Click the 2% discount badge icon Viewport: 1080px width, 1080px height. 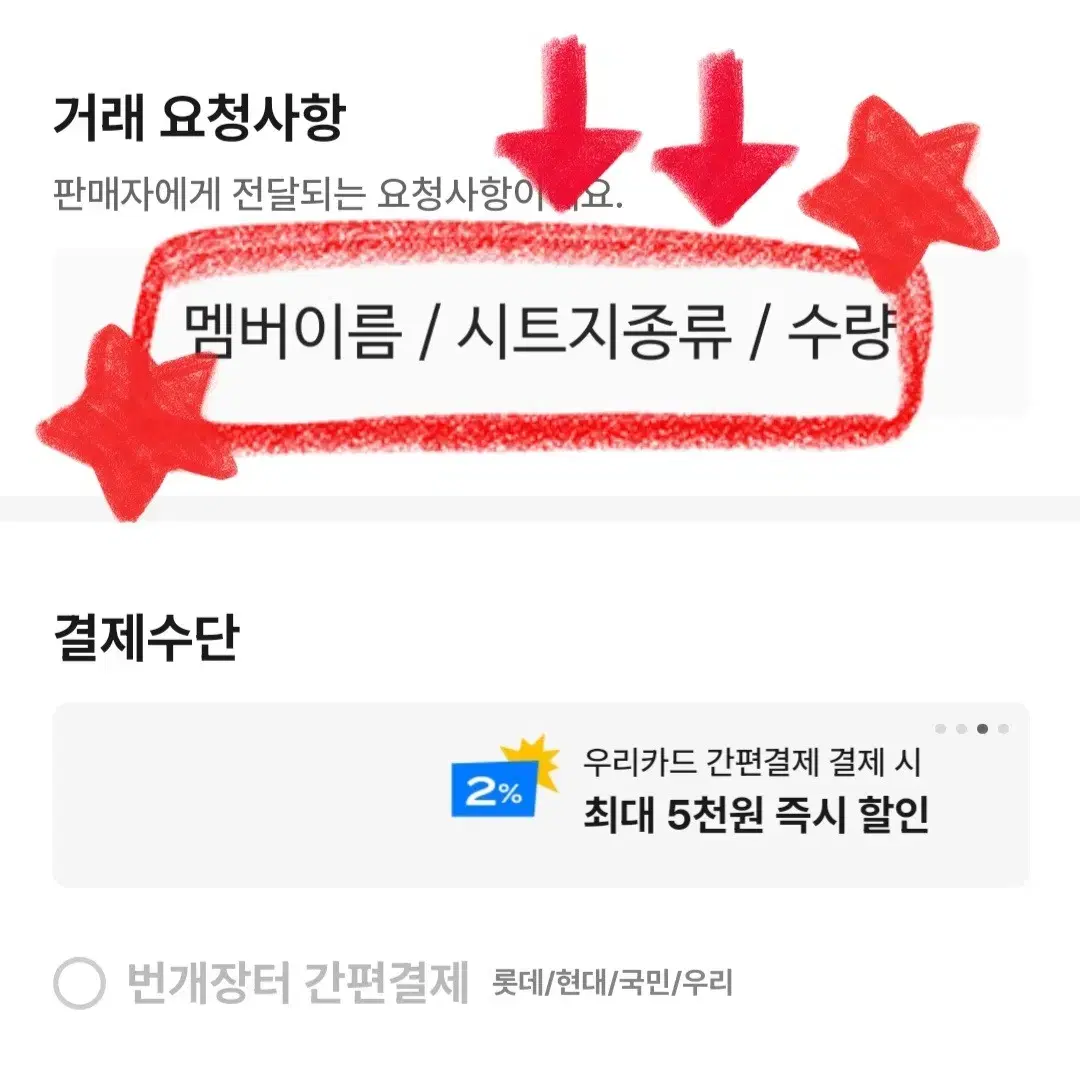pos(495,789)
